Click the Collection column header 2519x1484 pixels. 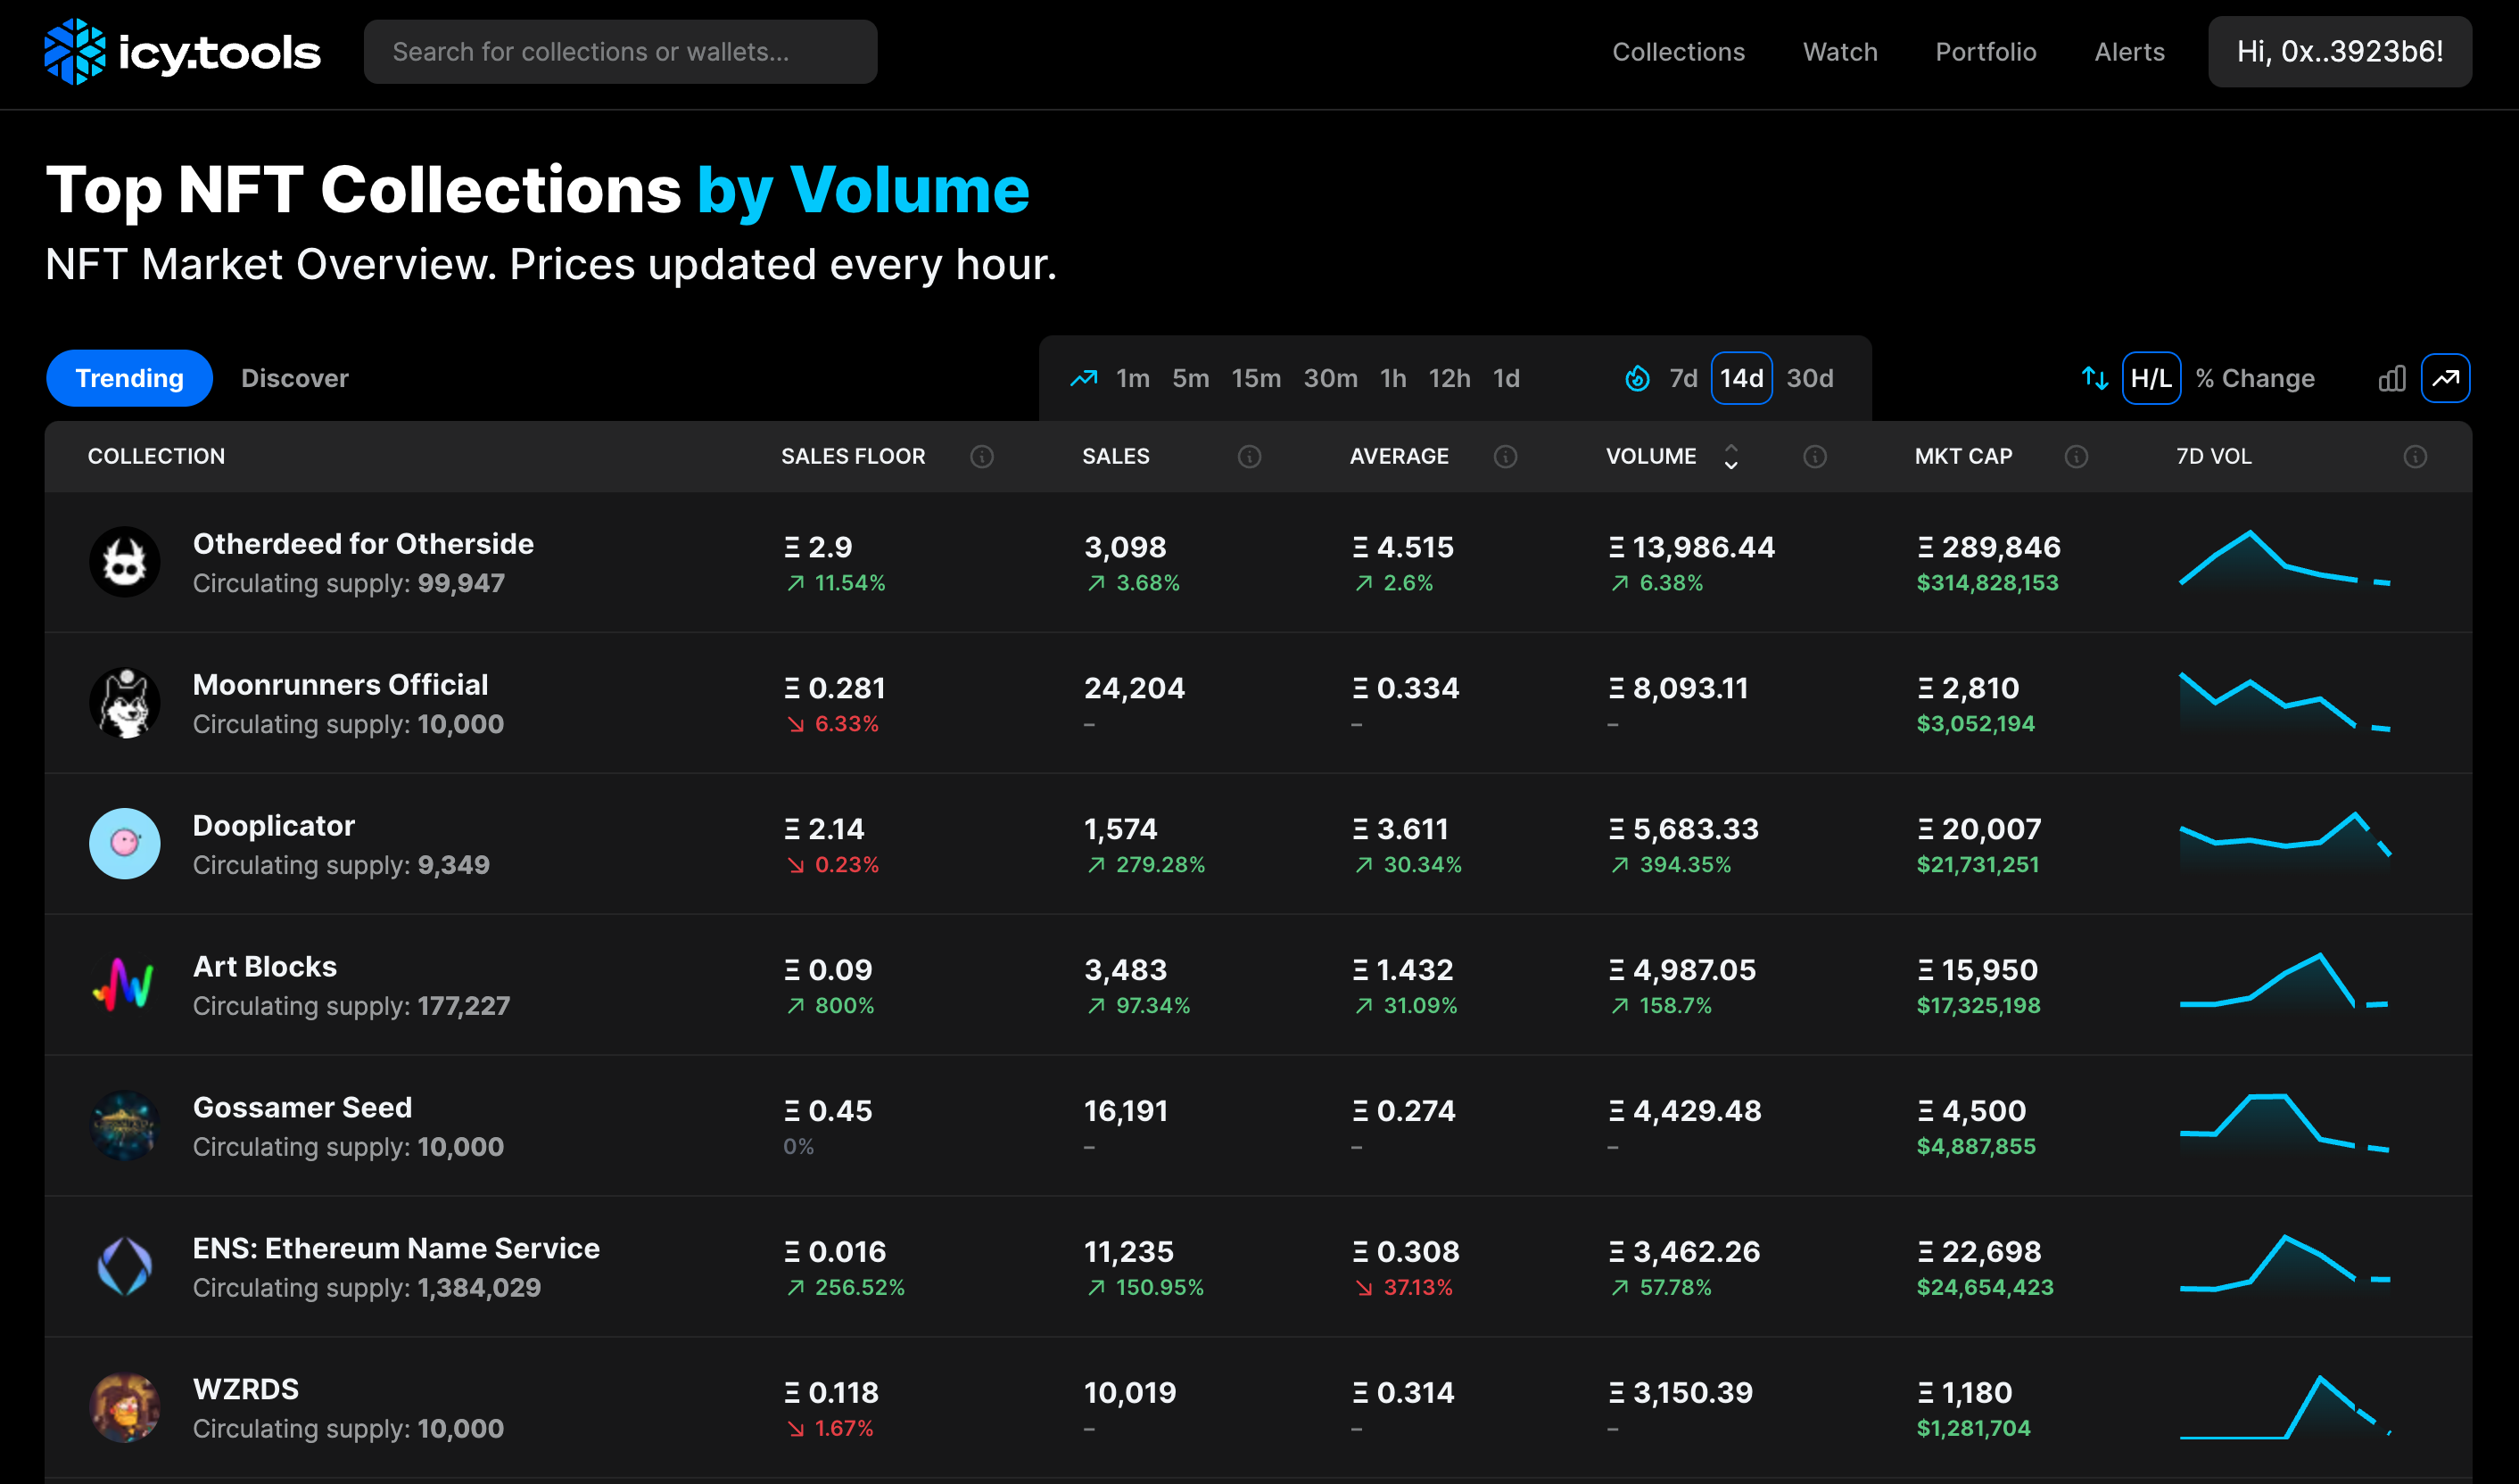tap(156, 456)
